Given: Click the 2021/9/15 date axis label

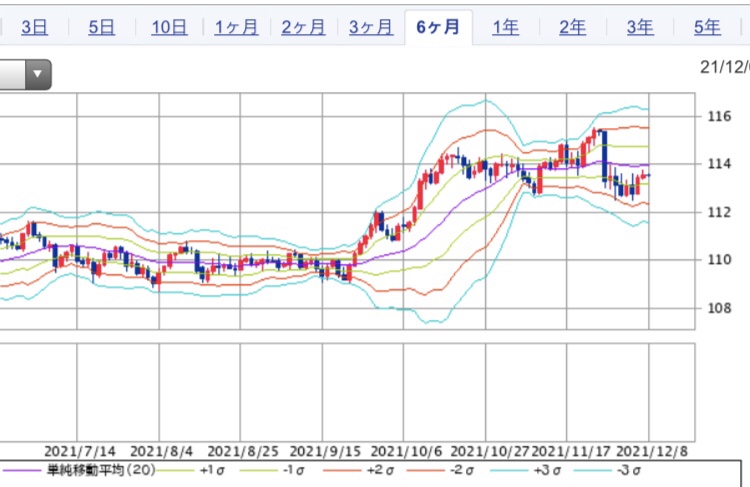Looking at the screenshot, I should pyautogui.click(x=325, y=451).
